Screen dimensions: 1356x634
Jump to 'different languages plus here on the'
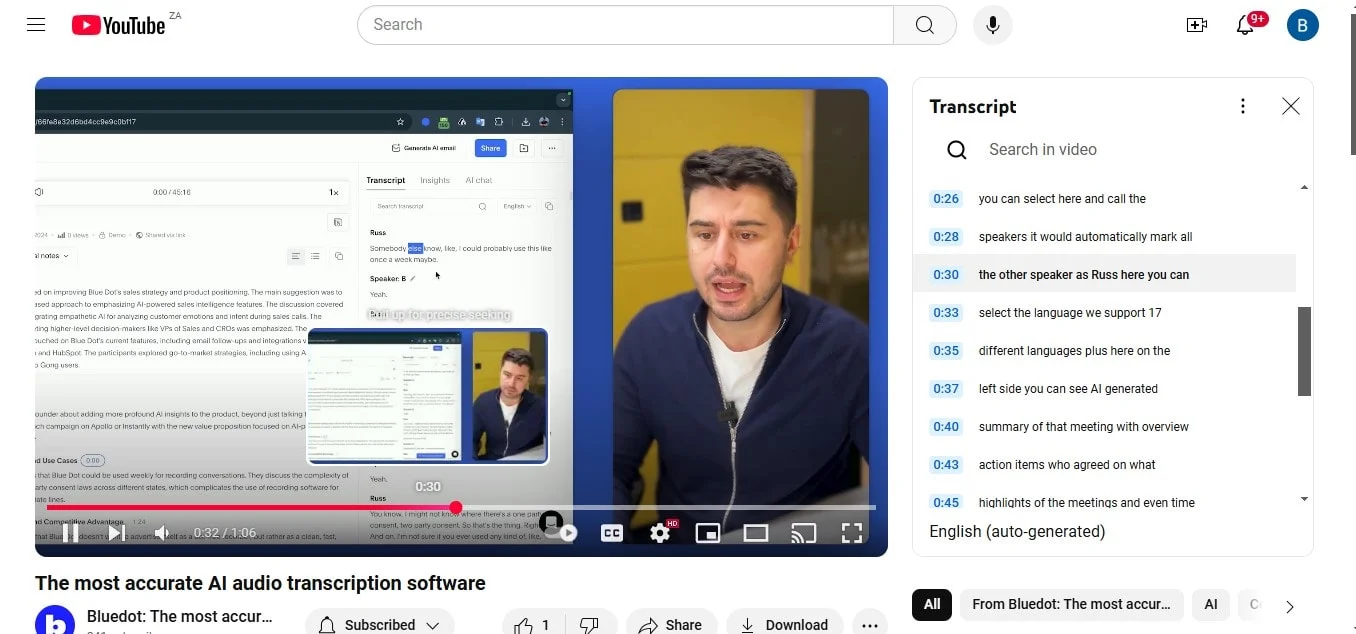point(1104,351)
